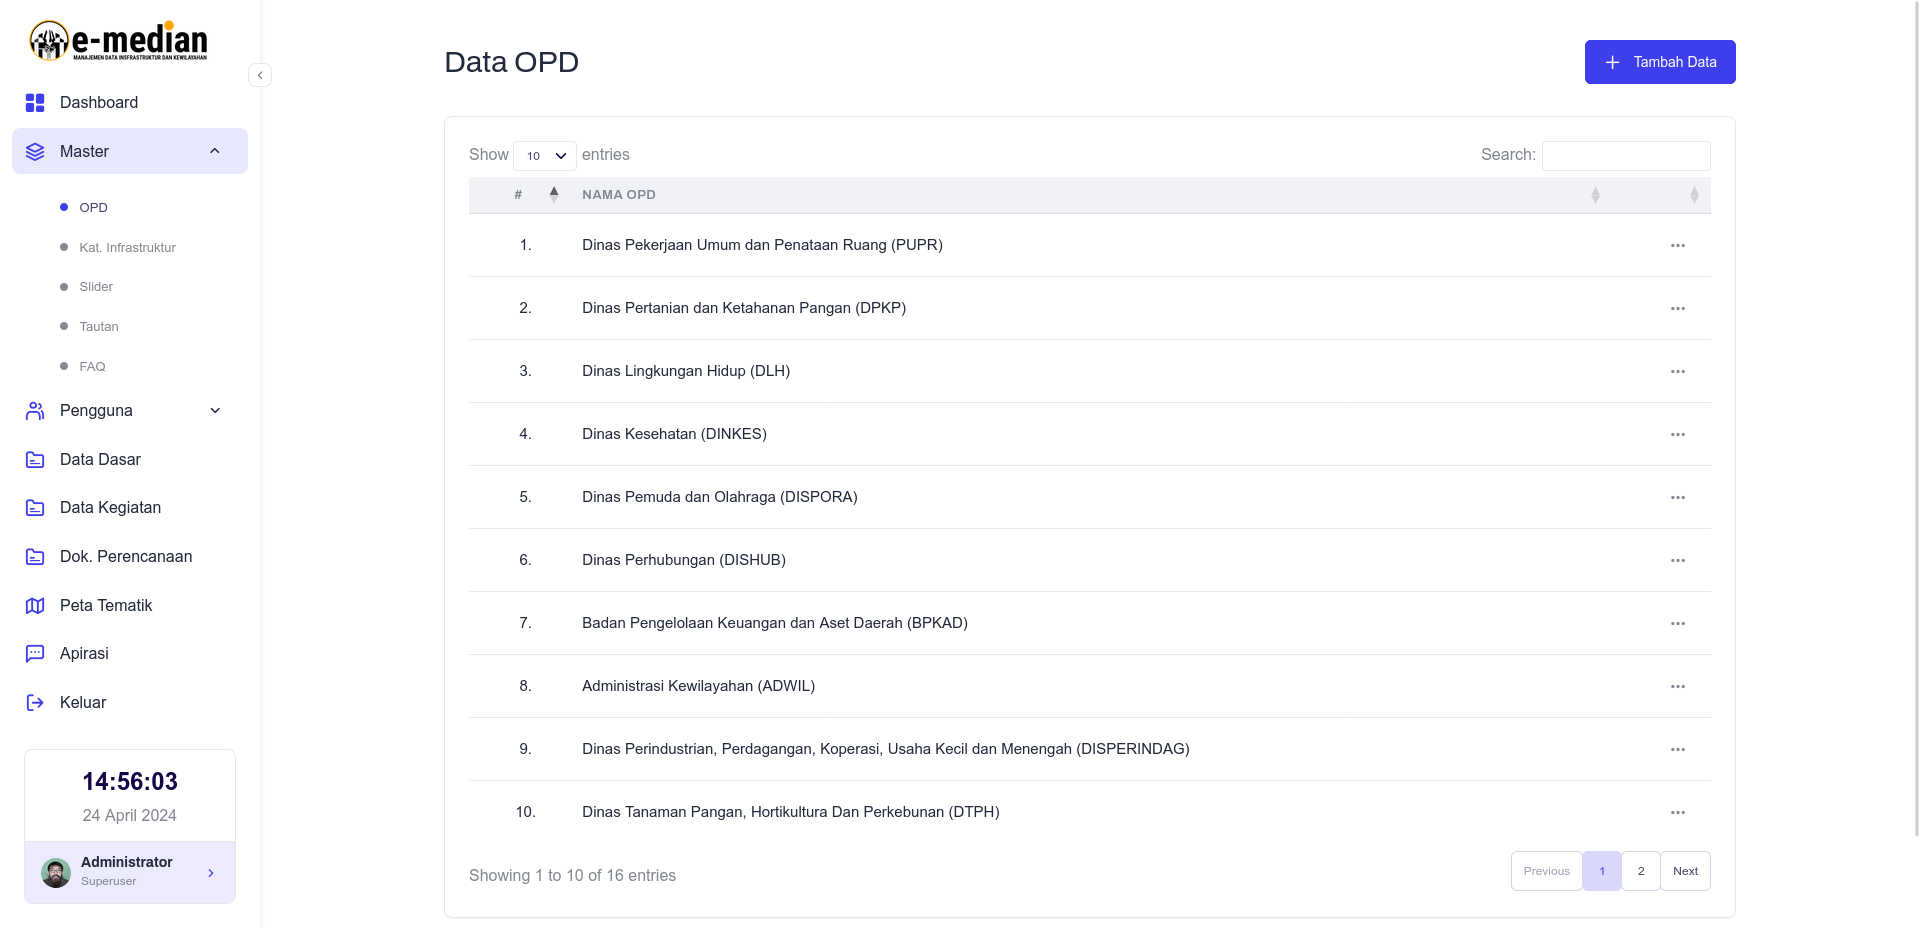Click row text Dinas Kesehatan (DINKES)
1920x928 pixels.
coord(674,434)
